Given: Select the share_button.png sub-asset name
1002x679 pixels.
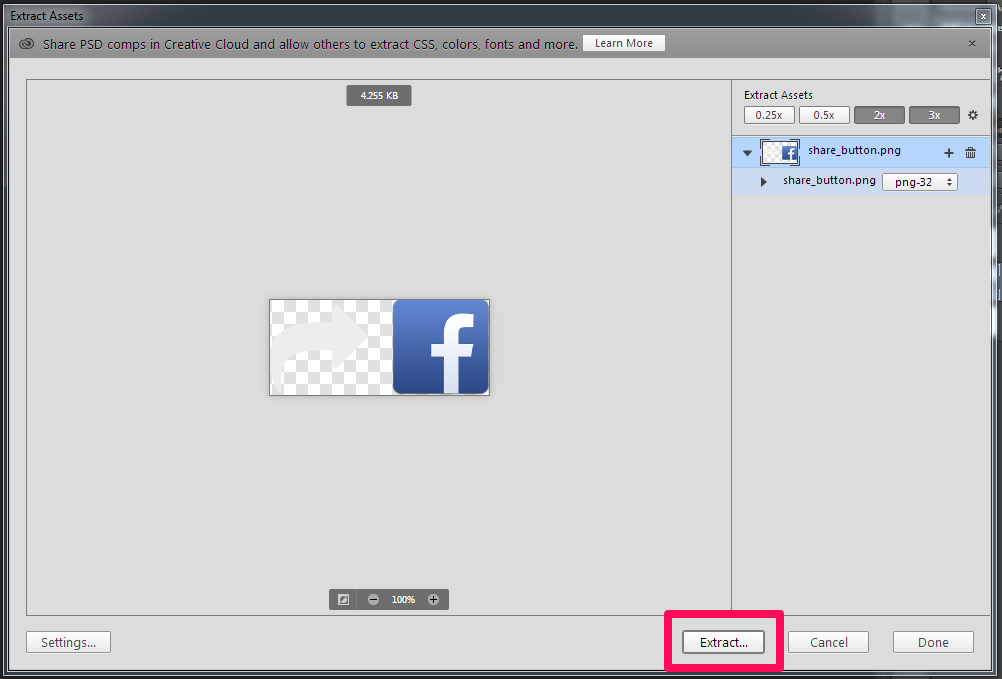Looking at the screenshot, I should [x=829, y=181].
